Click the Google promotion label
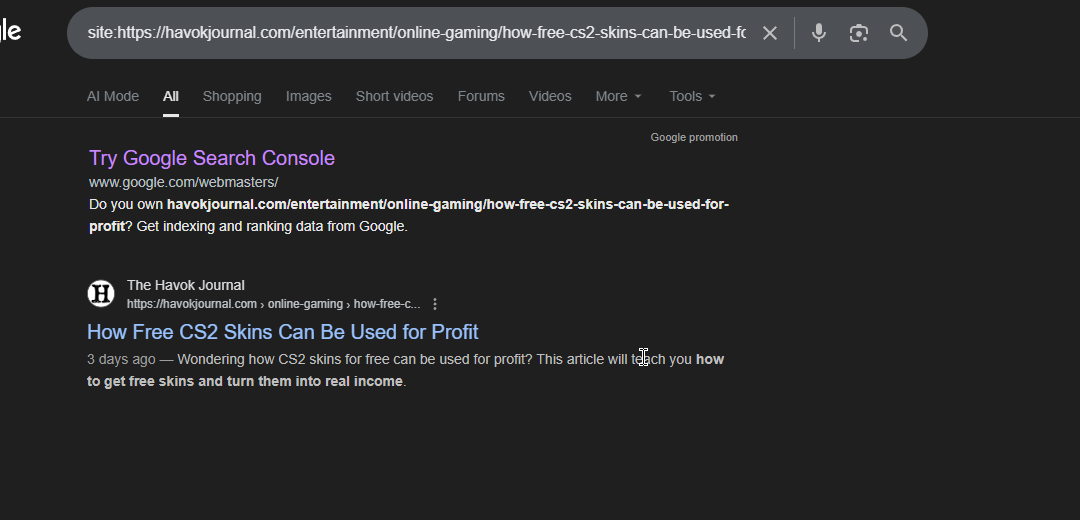Screen dimensions: 1080x520 point(694,137)
